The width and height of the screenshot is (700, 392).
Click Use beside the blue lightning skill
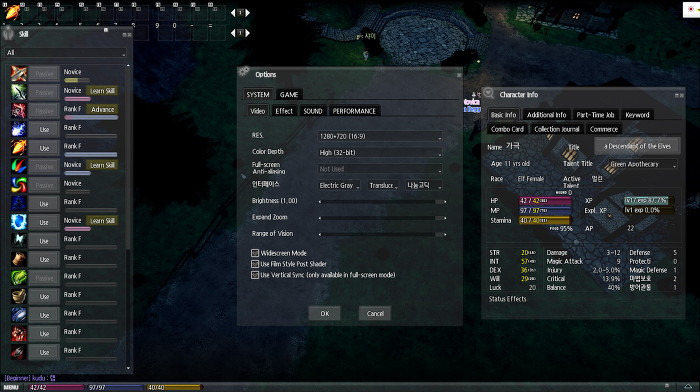[44, 129]
